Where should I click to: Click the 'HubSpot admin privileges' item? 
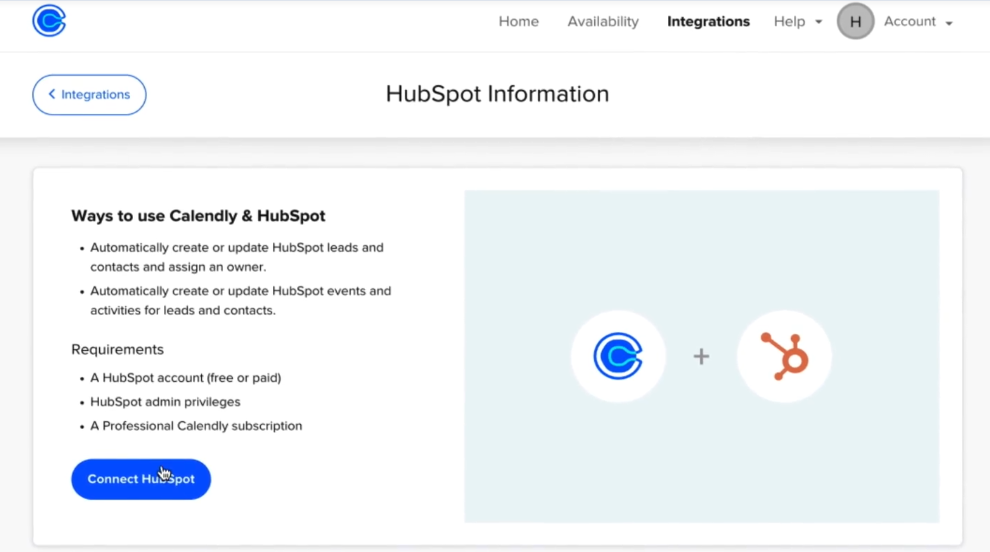point(165,402)
